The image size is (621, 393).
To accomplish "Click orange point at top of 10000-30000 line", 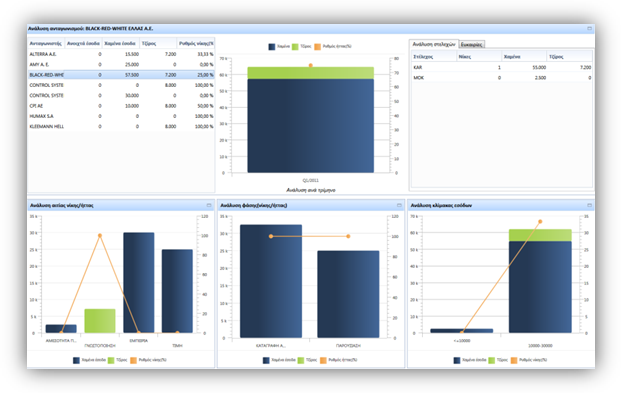I will 540,221.
